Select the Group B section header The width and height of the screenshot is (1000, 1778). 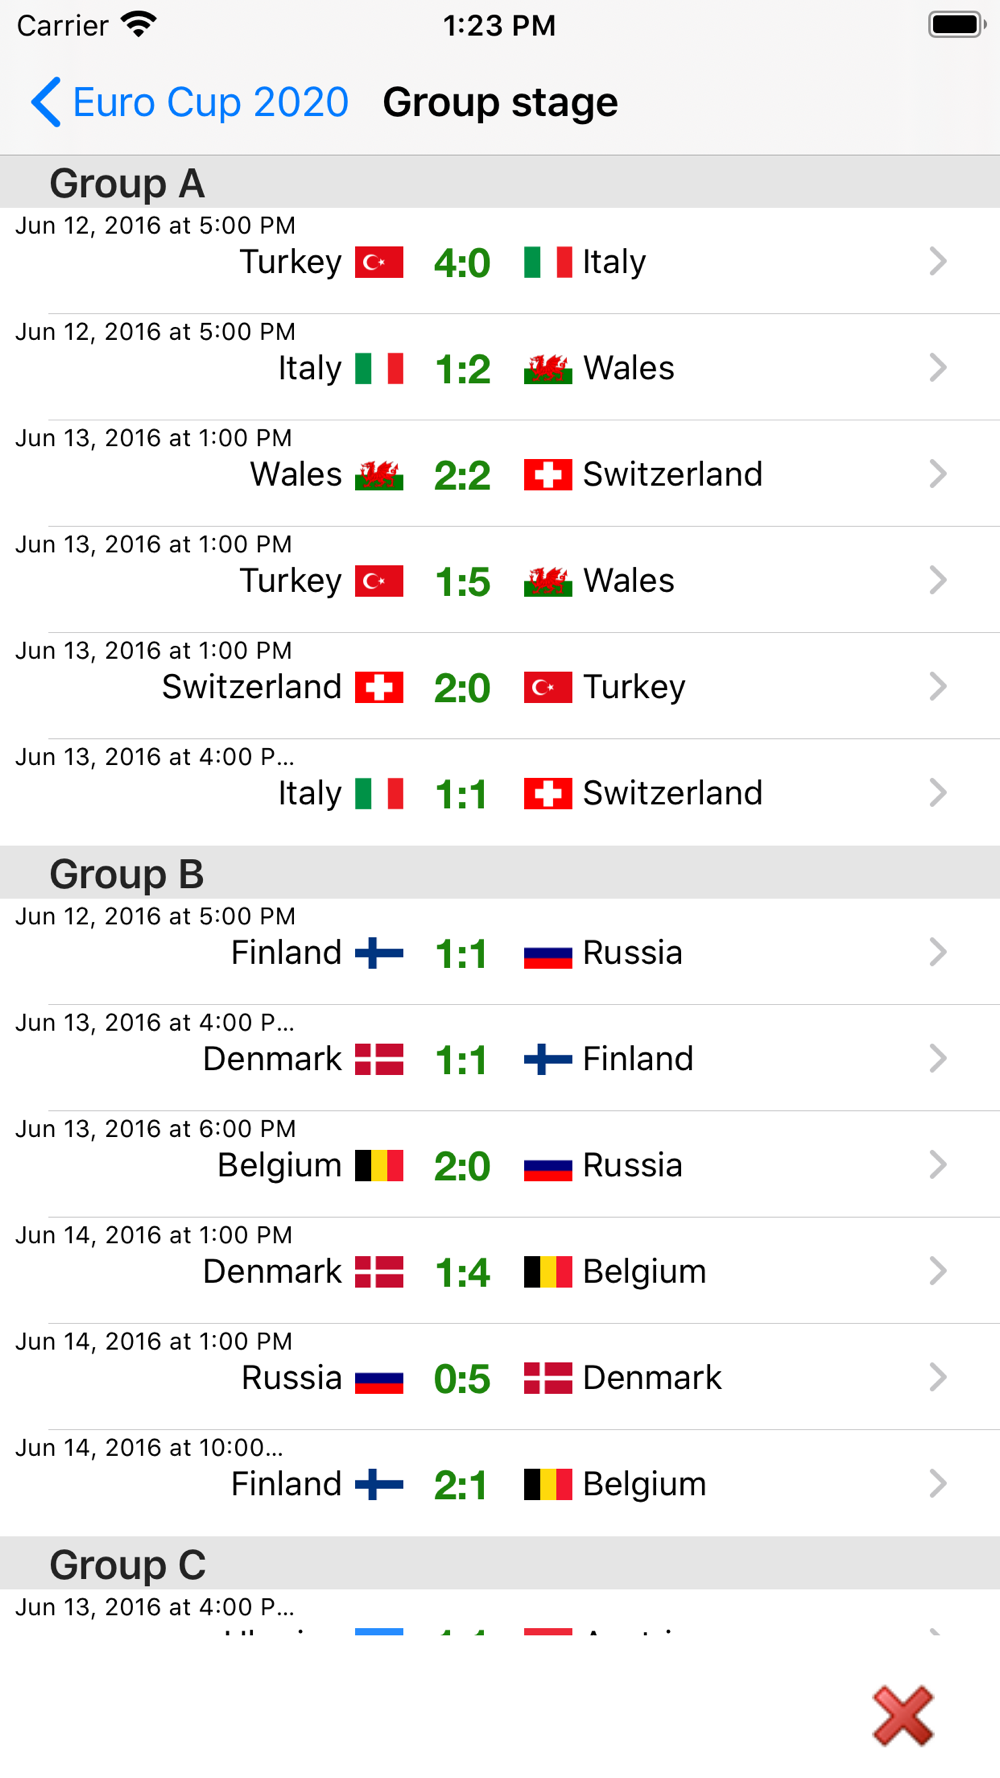[x=127, y=874]
